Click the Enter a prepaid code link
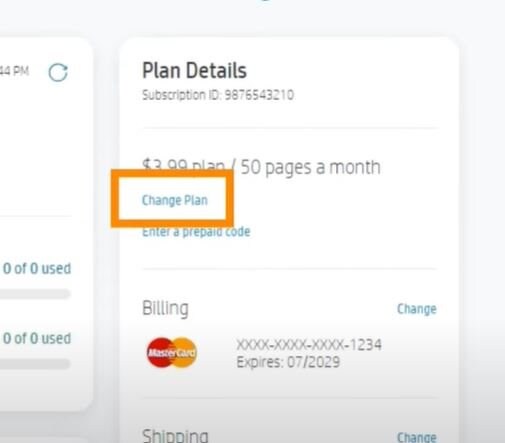 coord(196,232)
